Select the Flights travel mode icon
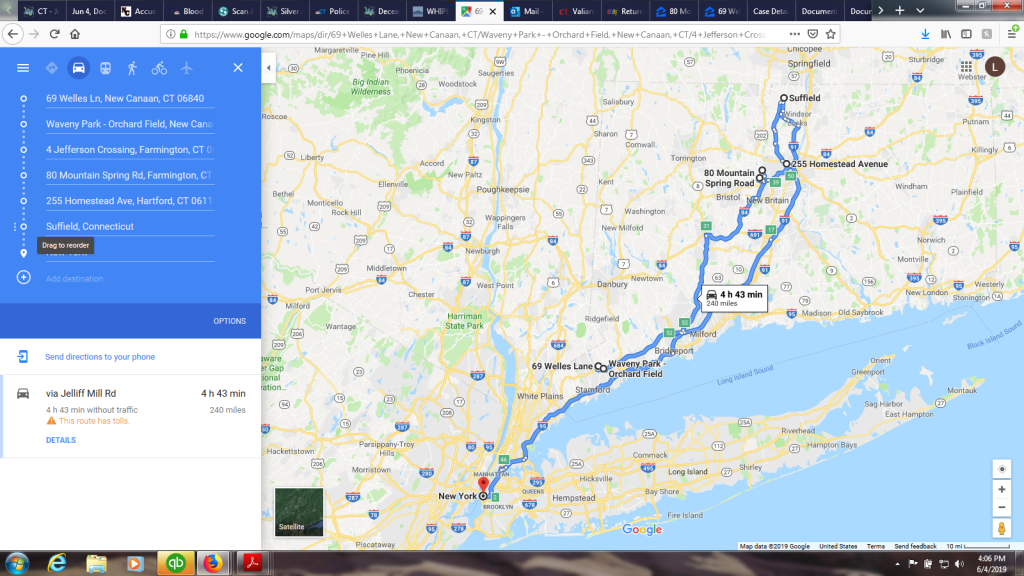Screen dimensions: 1024x576 (x=187, y=68)
